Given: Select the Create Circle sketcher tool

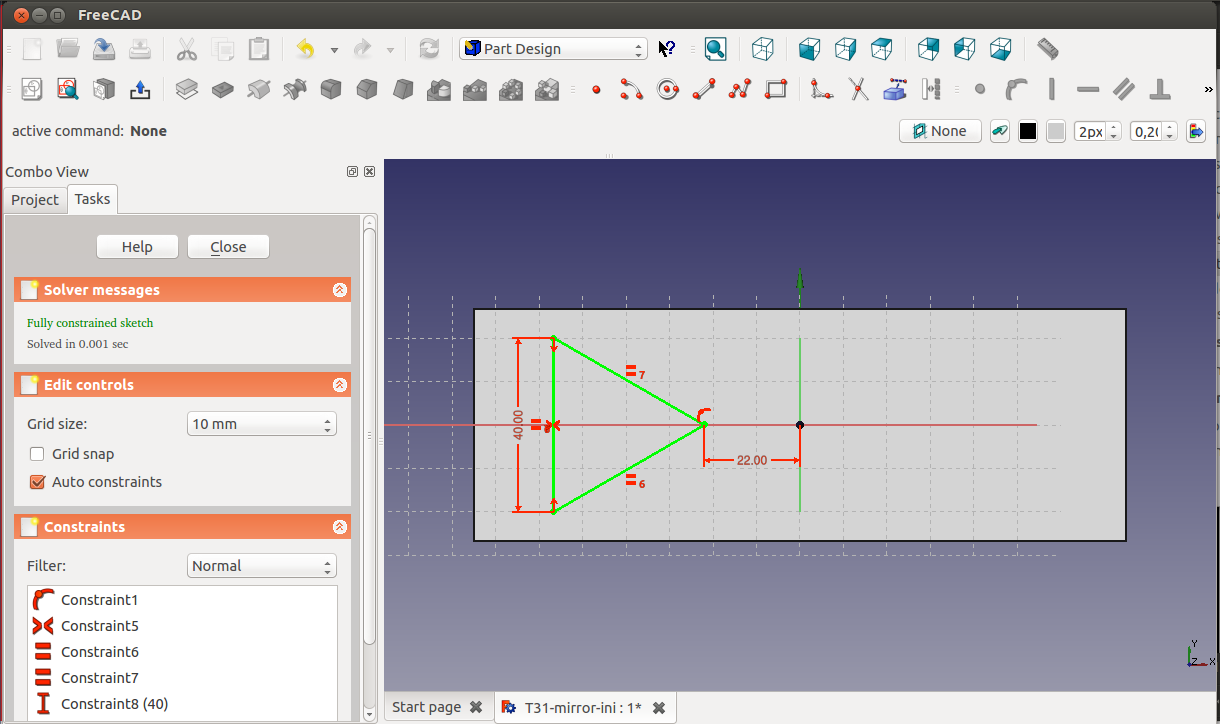Looking at the screenshot, I should pos(668,90).
